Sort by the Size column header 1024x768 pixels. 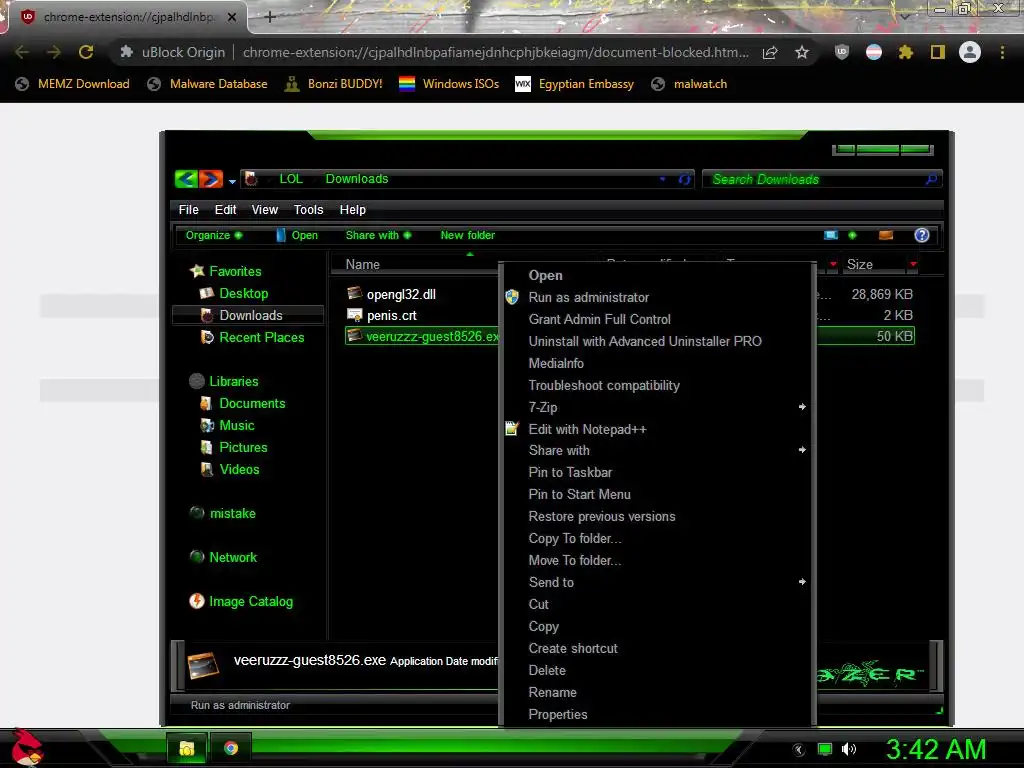coord(859,264)
